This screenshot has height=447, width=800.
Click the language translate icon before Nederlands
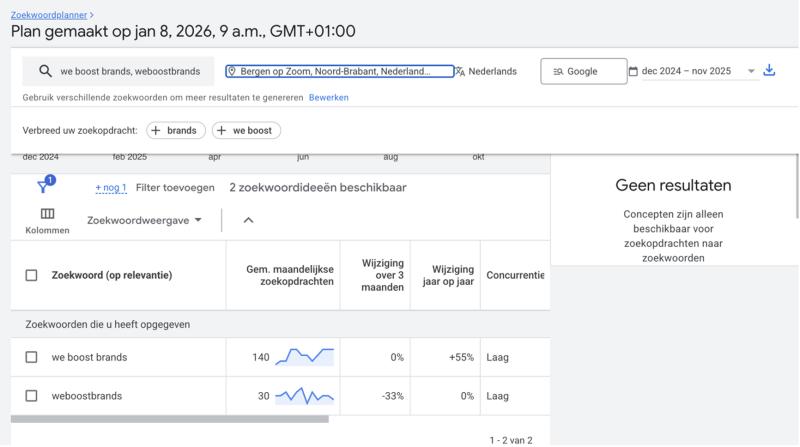[x=460, y=71]
